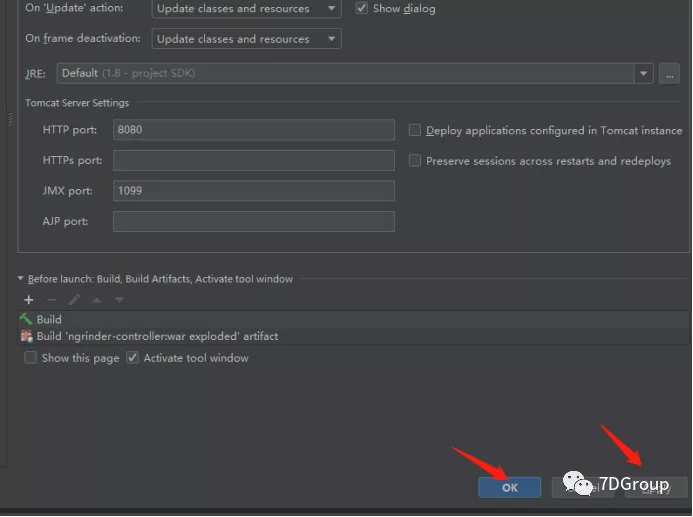693x517 pixels.
Task: Click the panel splitter handle on the left edge
Action: coord(10,119)
